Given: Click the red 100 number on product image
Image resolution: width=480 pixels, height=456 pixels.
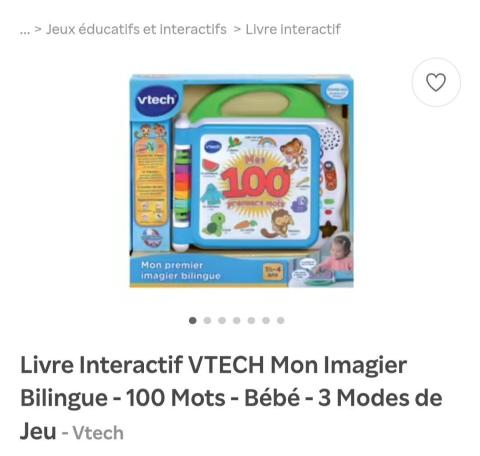Looking at the screenshot, I should pyautogui.click(x=255, y=182).
